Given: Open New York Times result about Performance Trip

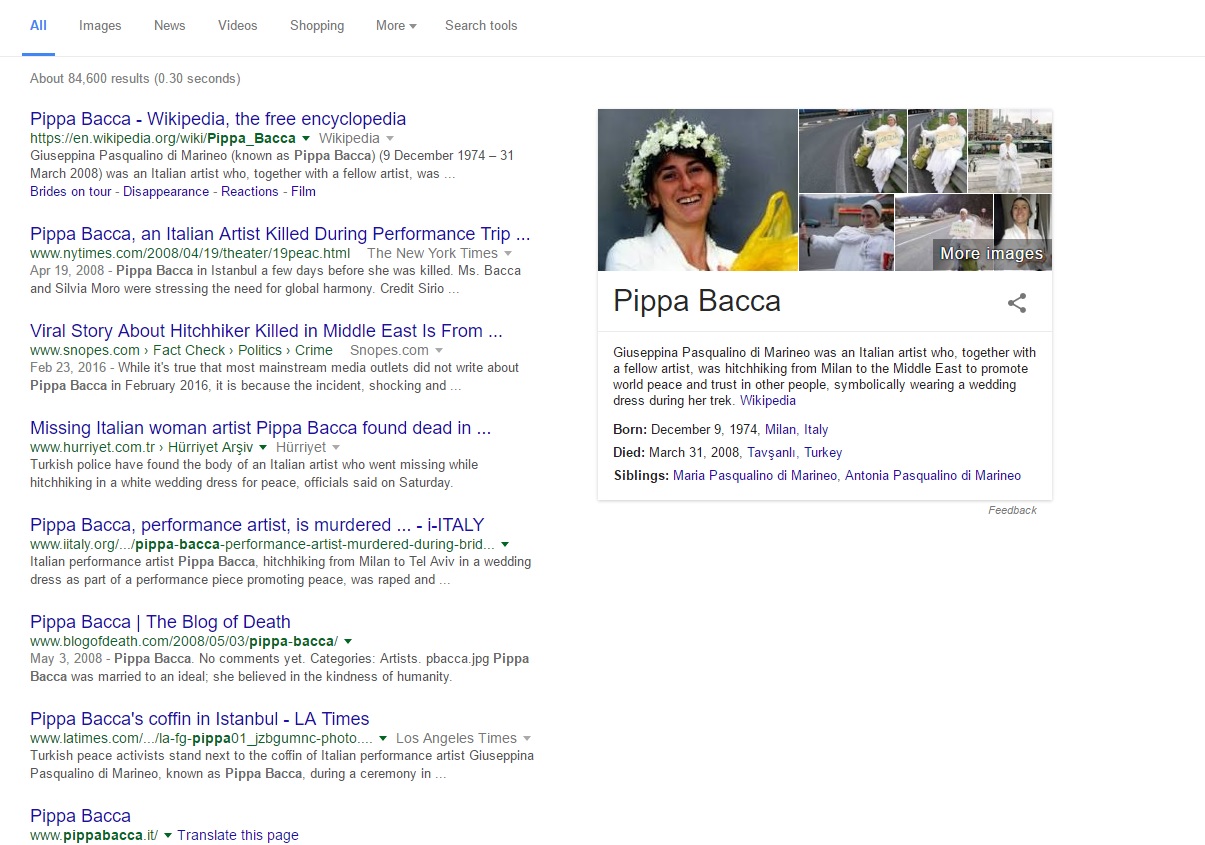Looking at the screenshot, I should click(x=280, y=234).
